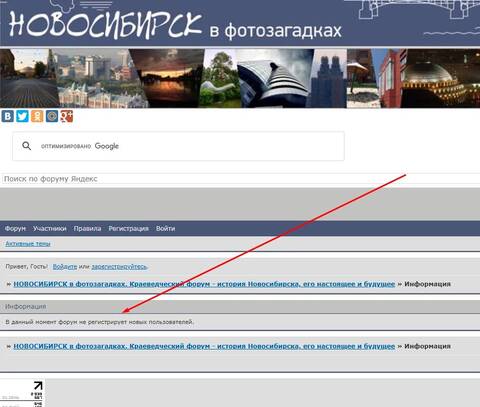480x407 pixels.
Task: Share the page via VK icon
Action: pos(8,116)
